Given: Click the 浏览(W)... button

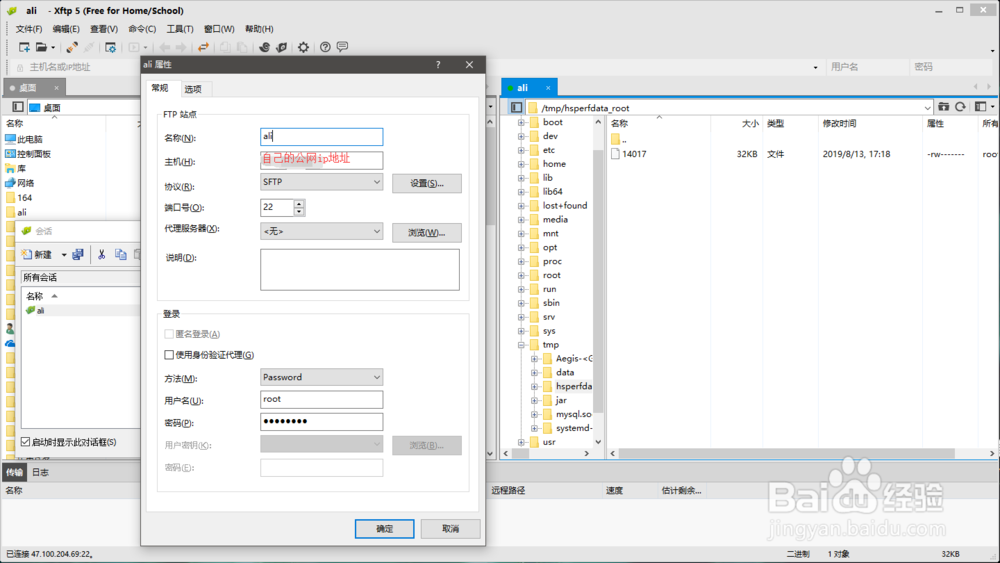Looking at the screenshot, I should [427, 233].
